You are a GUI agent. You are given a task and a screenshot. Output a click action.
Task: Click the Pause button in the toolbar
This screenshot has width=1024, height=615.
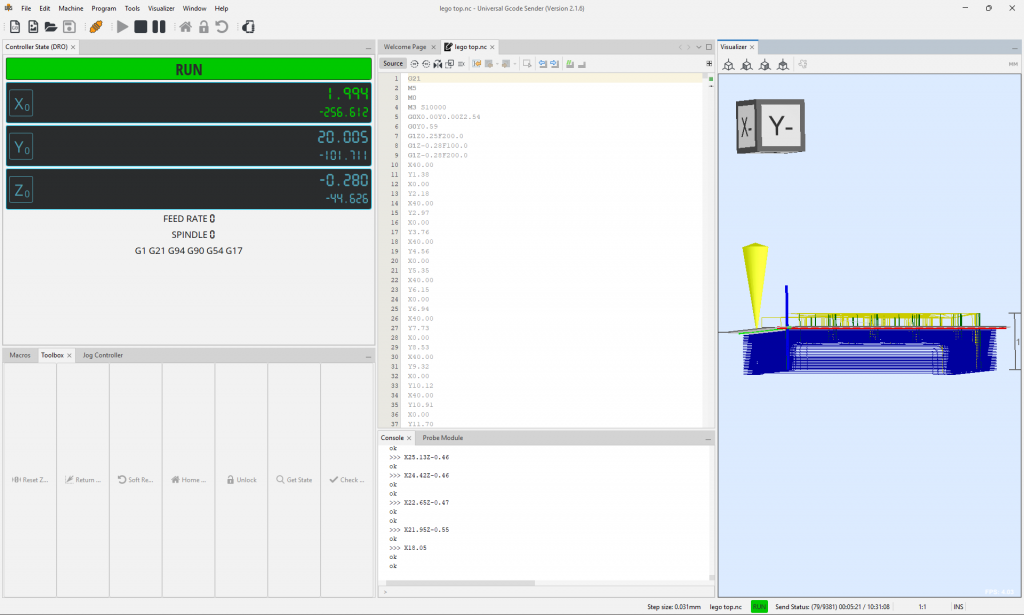(x=159, y=27)
